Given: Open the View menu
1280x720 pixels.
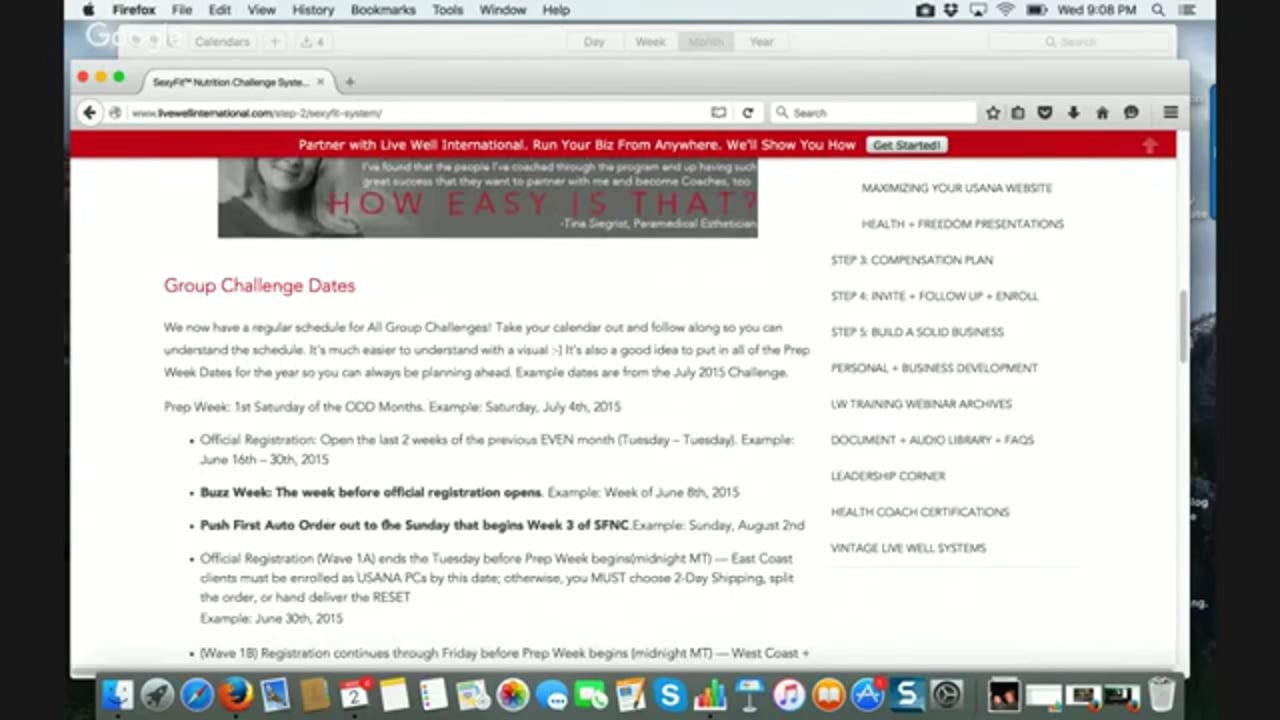Looking at the screenshot, I should coord(261,10).
